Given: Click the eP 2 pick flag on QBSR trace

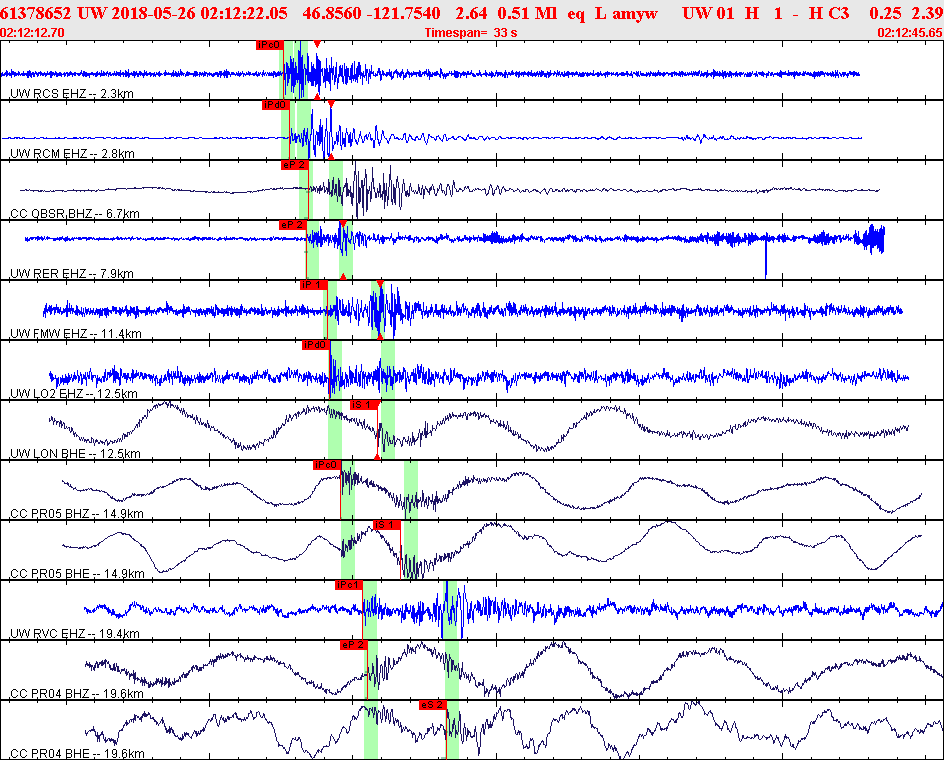Looking at the screenshot, I should coord(294,165).
